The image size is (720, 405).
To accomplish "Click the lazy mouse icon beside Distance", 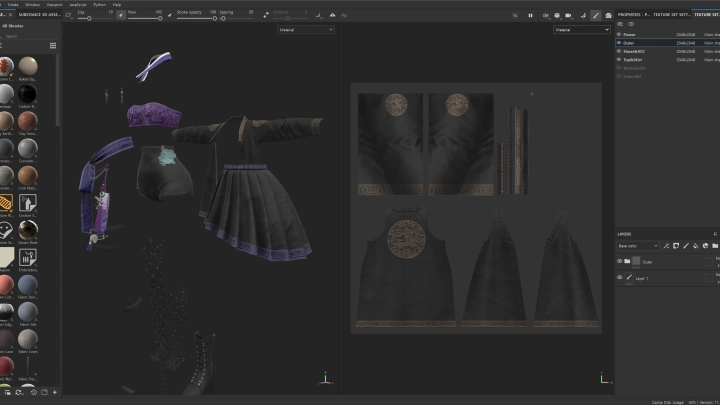I will [266, 15].
